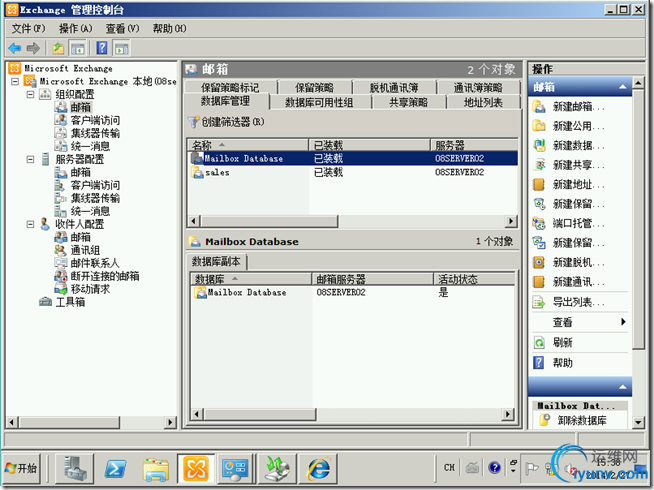Select Mailbox Database copy row in lower list

coord(353,292)
